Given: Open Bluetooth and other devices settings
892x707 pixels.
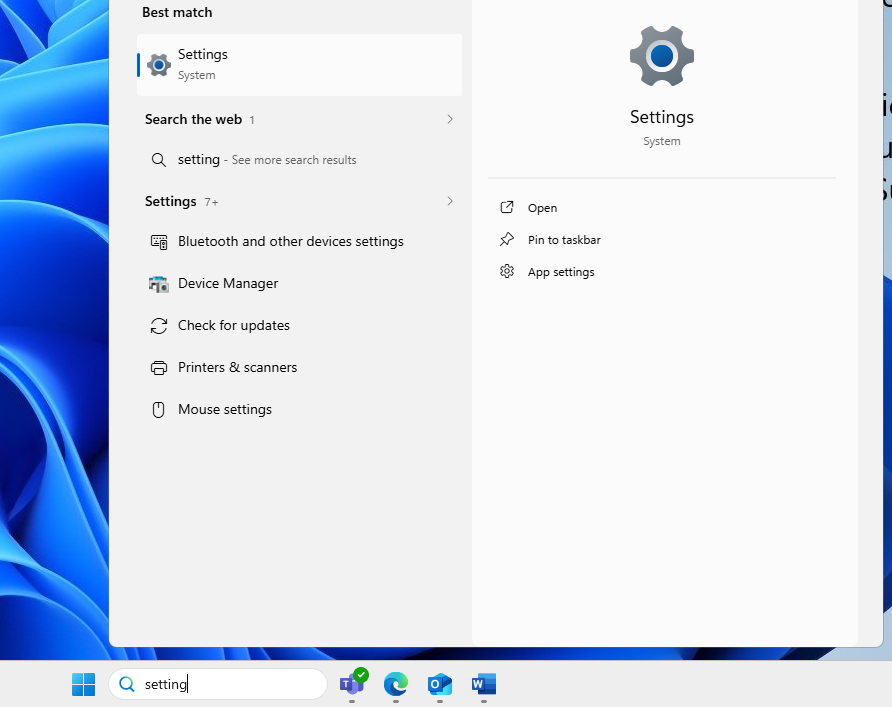Looking at the screenshot, I should coord(299,242).
